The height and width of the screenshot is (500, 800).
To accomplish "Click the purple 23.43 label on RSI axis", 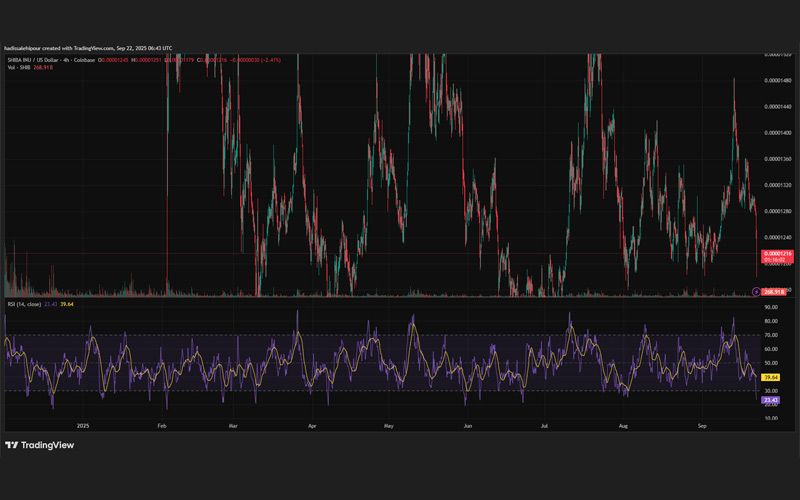I will click(x=770, y=400).
